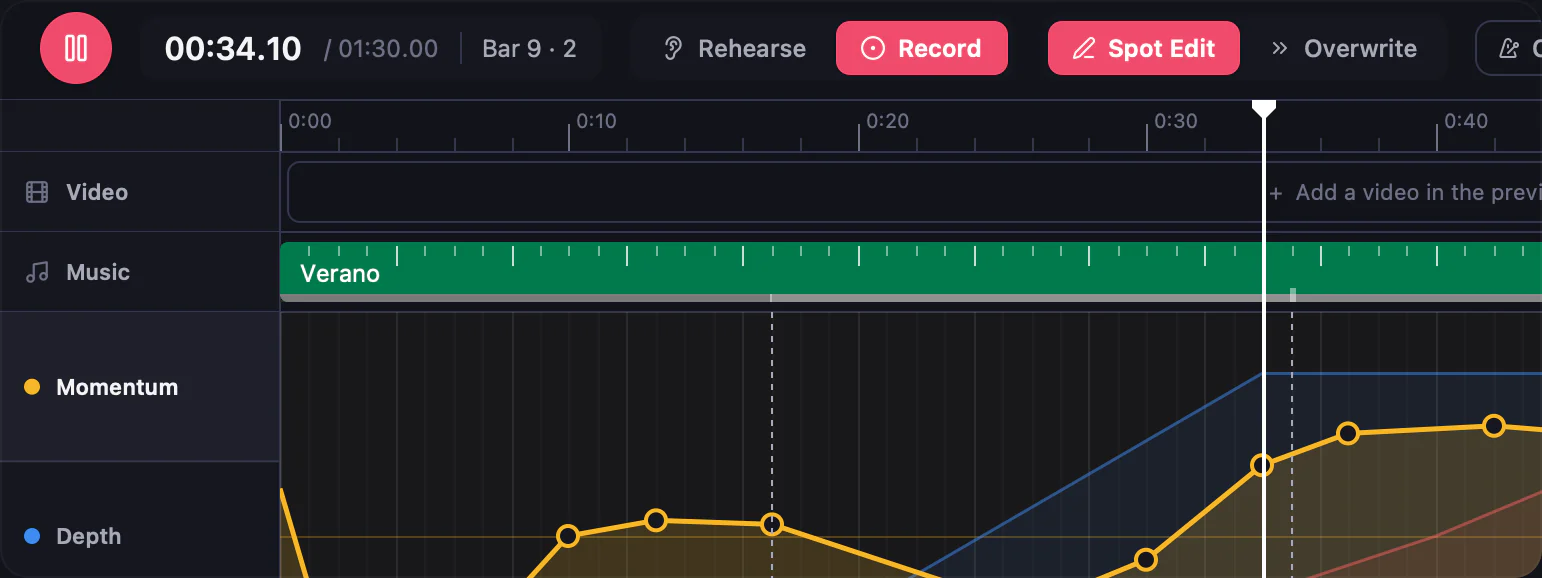Switch to Overwrite mode
Viewport: 1542px width, 578px height.
coord(1344,48)
